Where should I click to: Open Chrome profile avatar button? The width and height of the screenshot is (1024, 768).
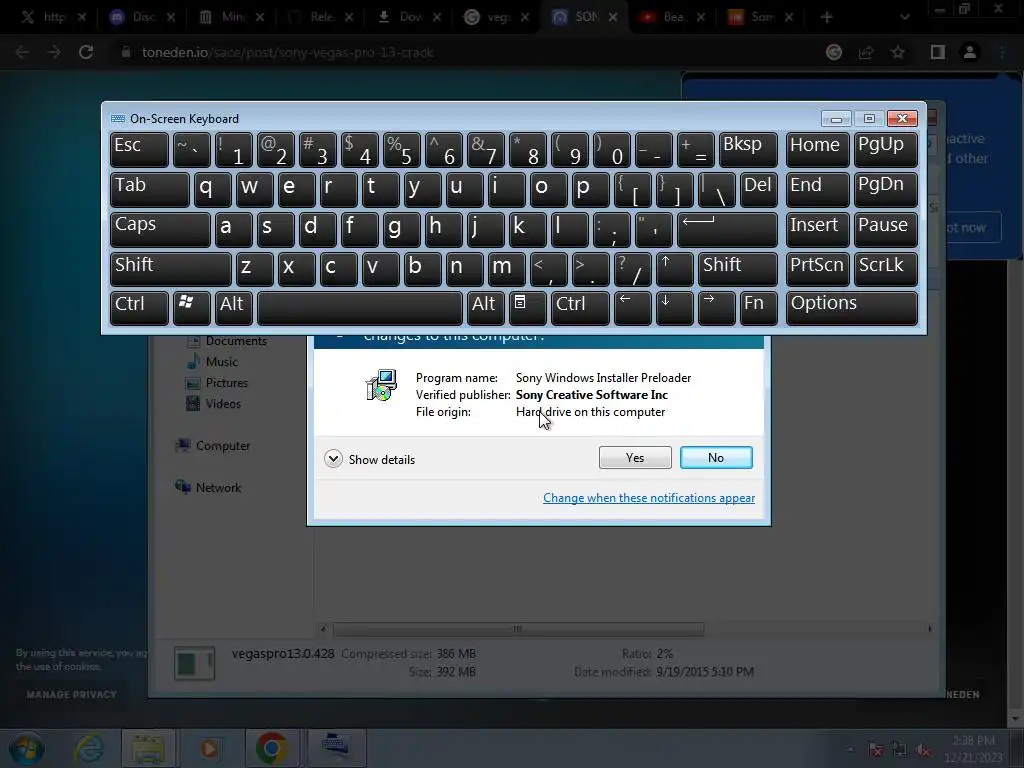pyautogui.click(x=970, y=52)
